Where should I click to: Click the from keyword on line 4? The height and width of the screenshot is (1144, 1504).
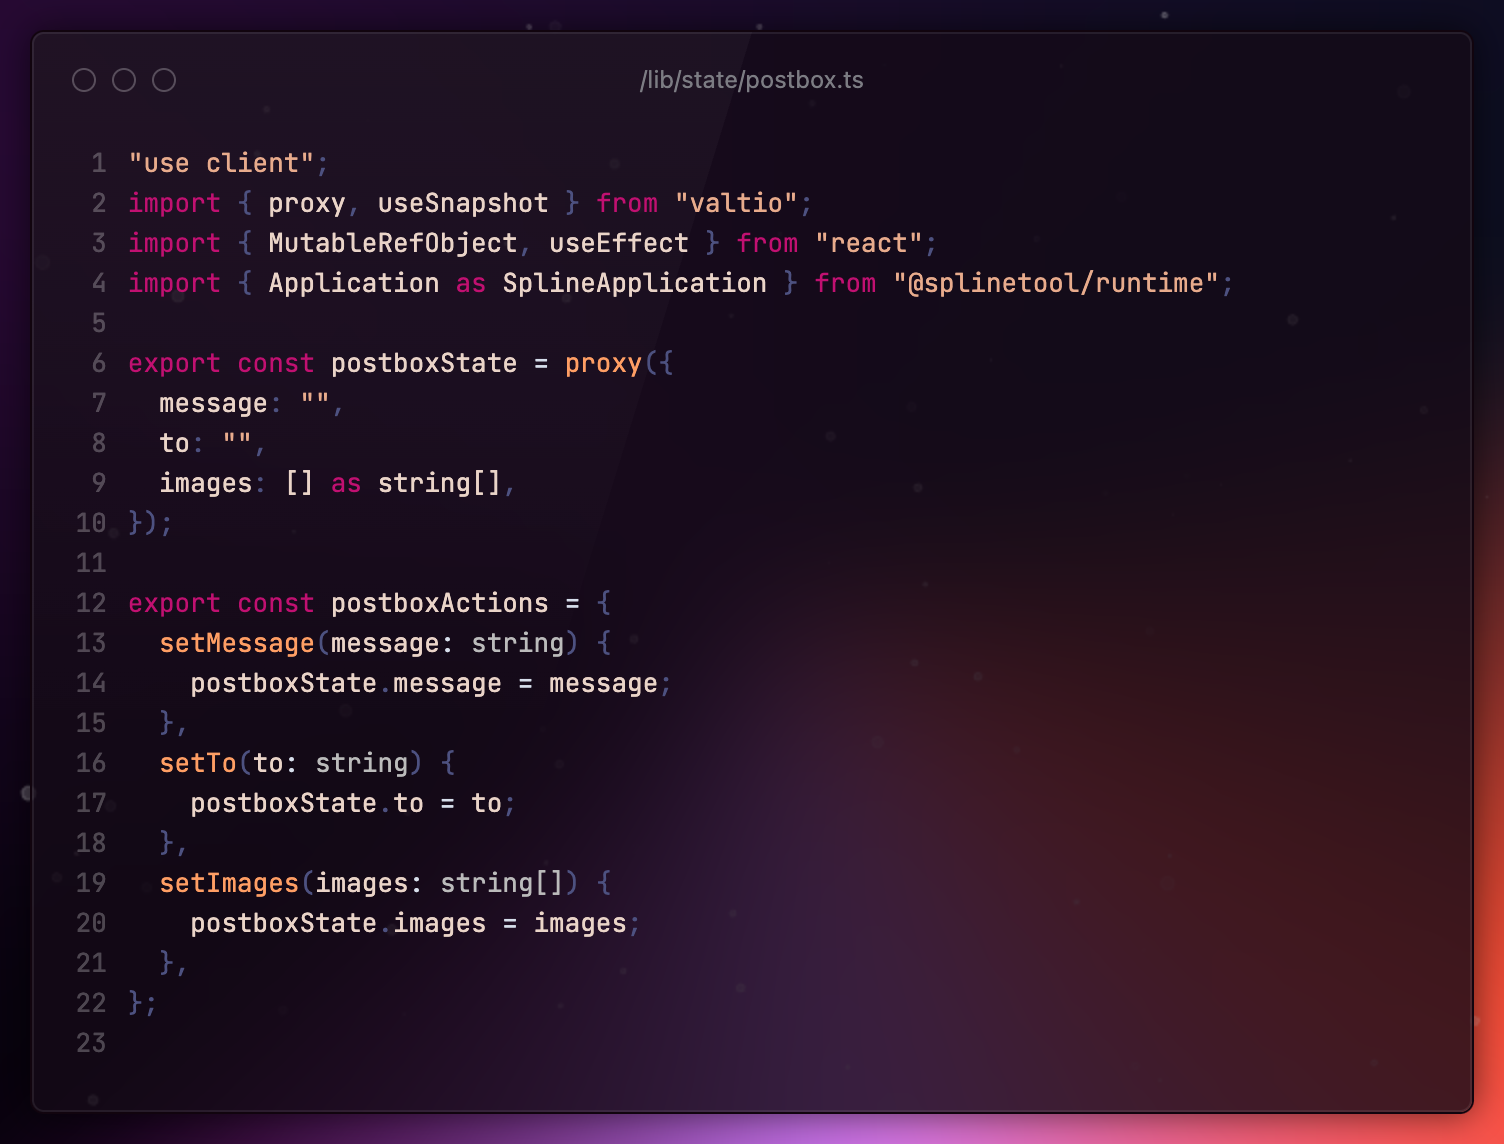(845, 283)
